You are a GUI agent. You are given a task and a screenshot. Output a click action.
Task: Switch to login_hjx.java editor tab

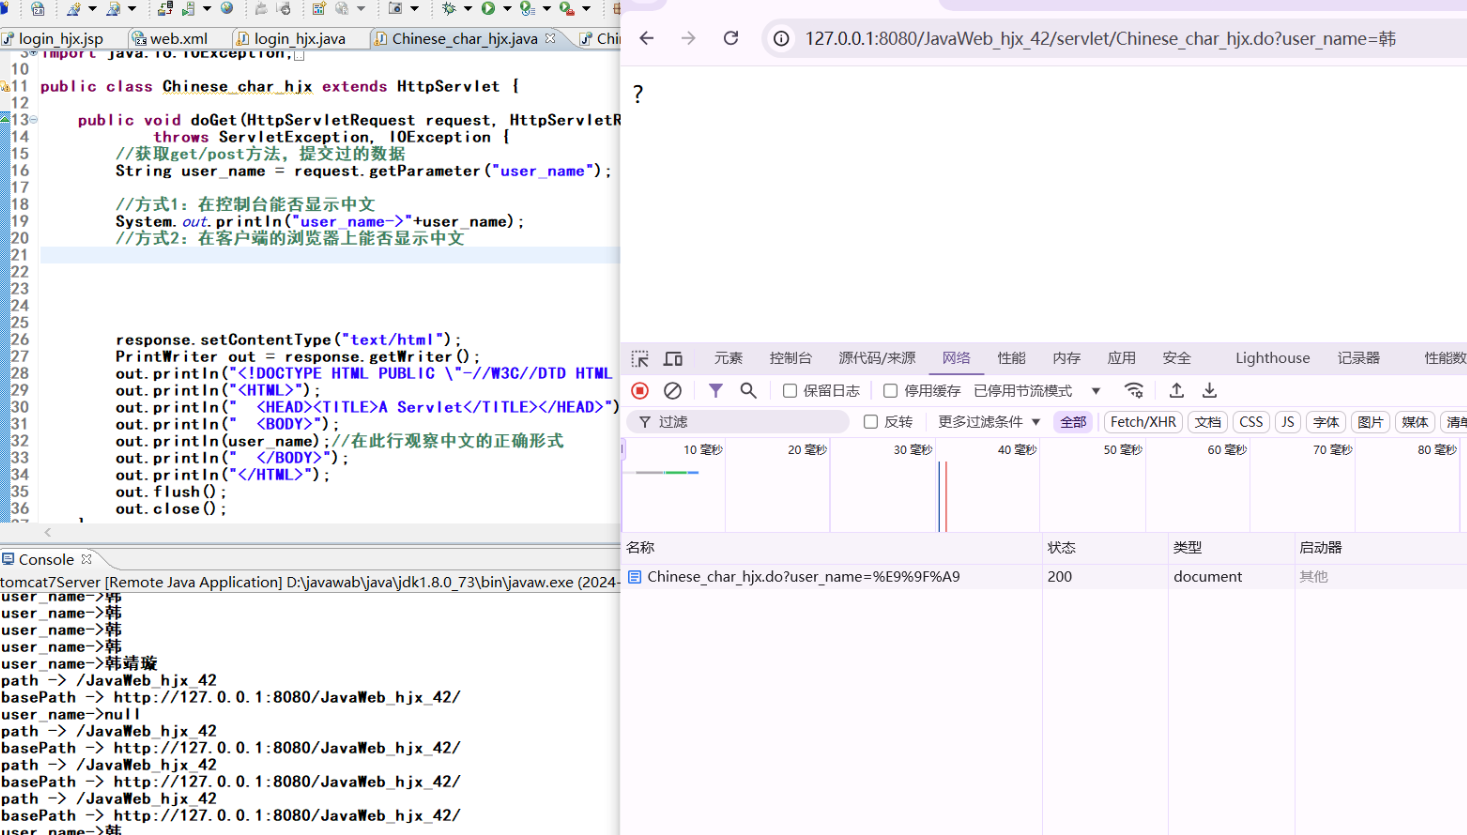pos(291,38)
